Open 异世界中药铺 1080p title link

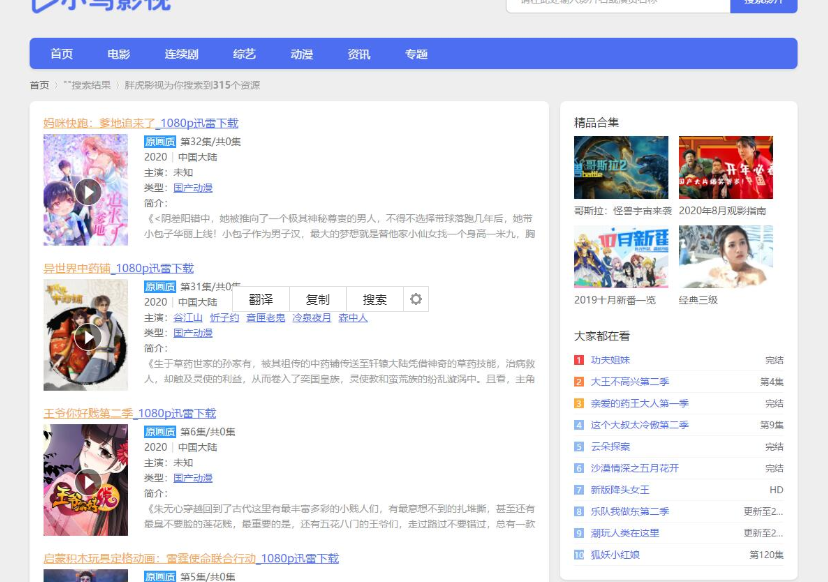coord(118,268)
